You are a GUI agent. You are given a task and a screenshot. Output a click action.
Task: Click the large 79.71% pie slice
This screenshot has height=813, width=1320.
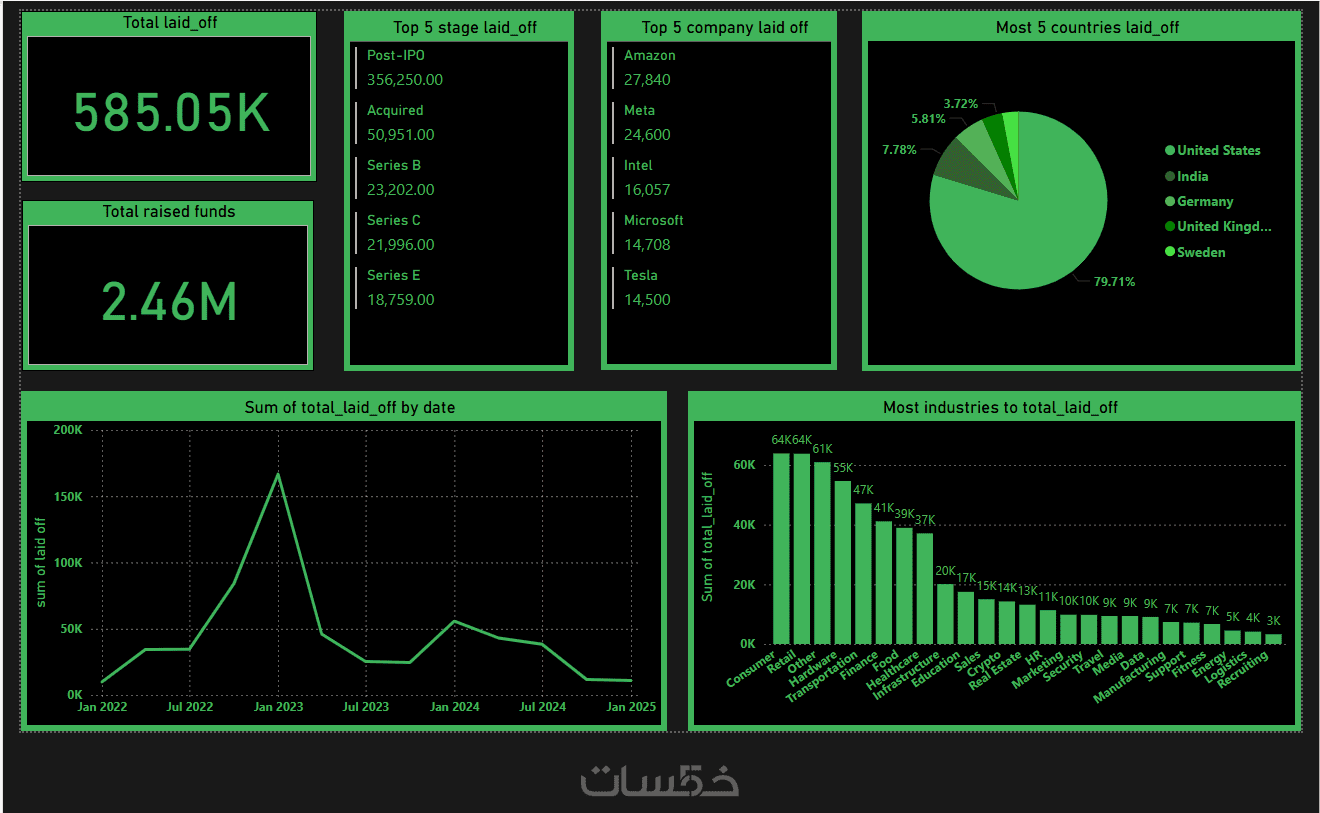click(x=1030, y=220)
